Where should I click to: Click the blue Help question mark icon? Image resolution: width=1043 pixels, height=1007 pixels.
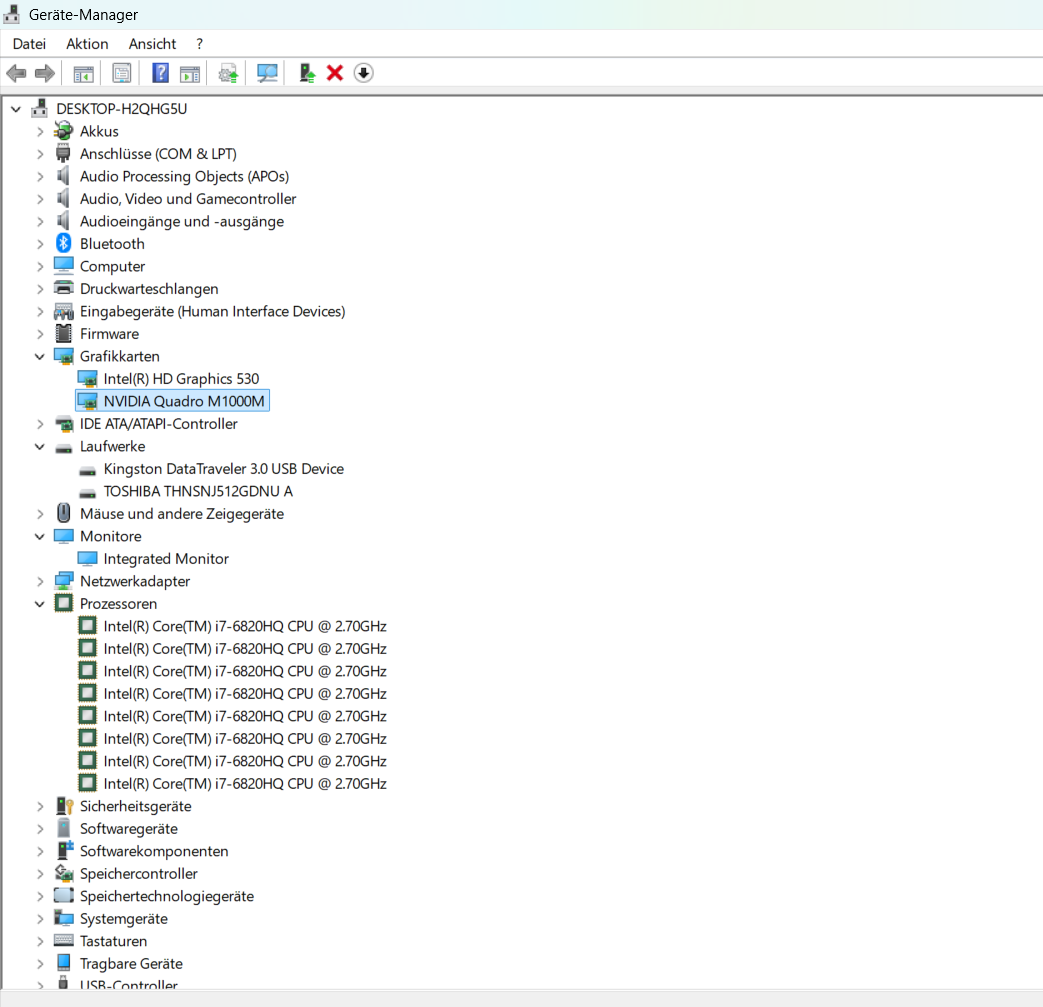click(x=160, y=73)
